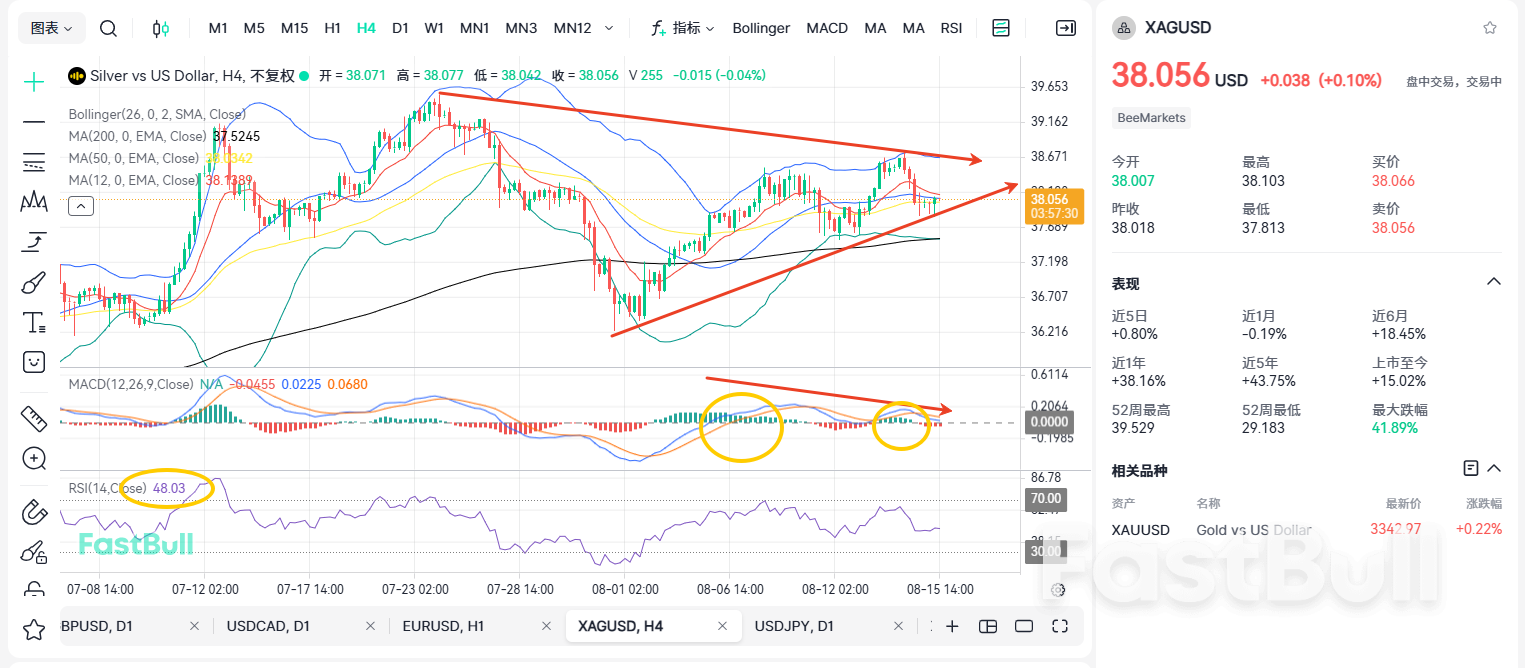Screen dimensions: 1525x668
Task: Select the crosshair tool
Action: [x=34, y=79]
